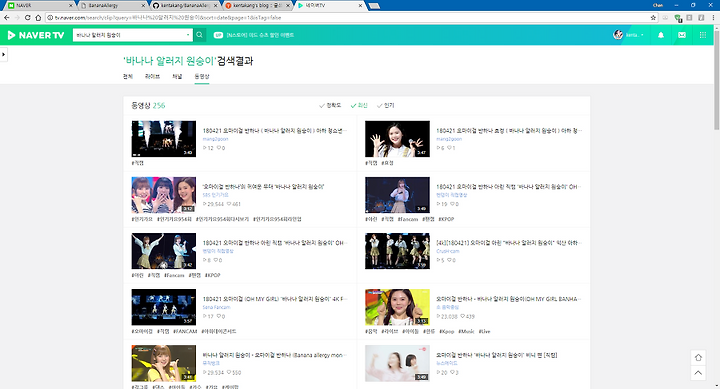The height and width of the screenshot is (389, 720).
Task: Reload the page
Action: click(x=28, y=17)
